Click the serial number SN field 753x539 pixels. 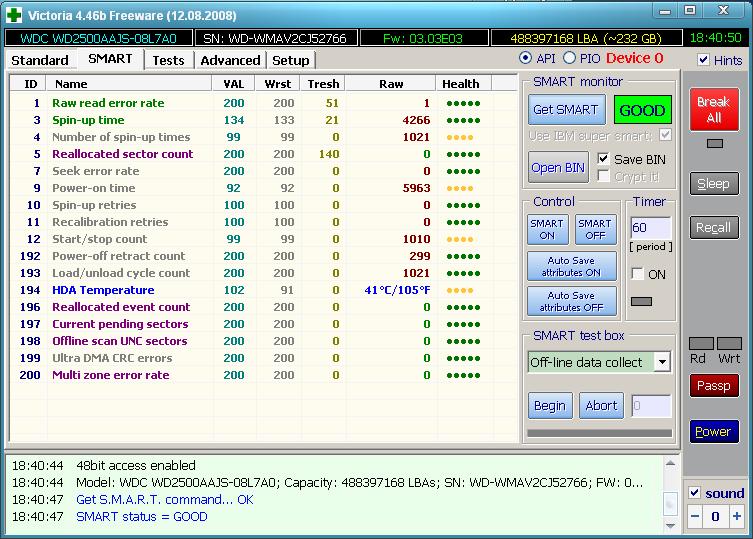pos(276,38)
